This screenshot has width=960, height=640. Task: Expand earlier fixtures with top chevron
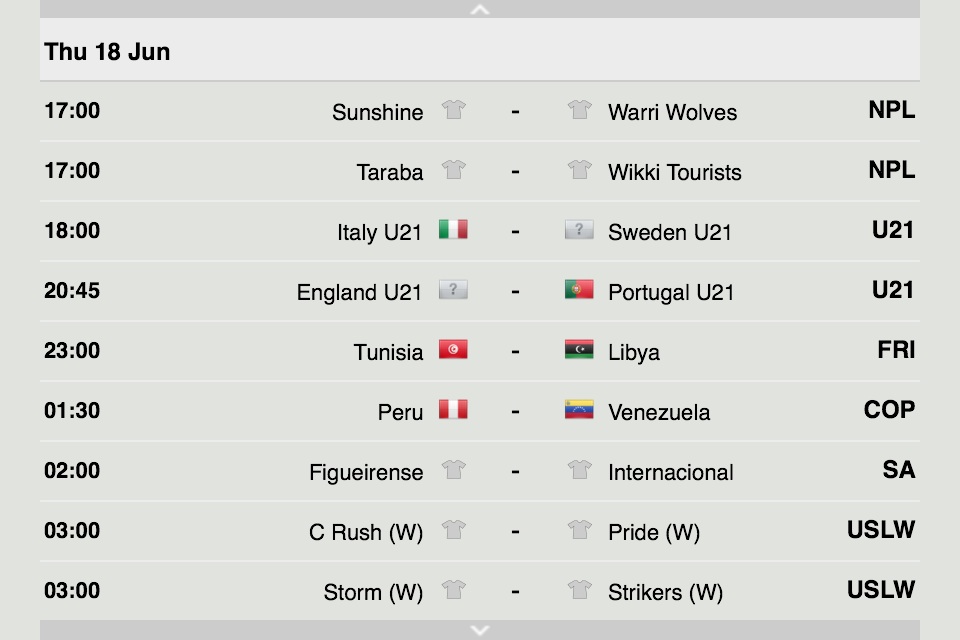480,9
